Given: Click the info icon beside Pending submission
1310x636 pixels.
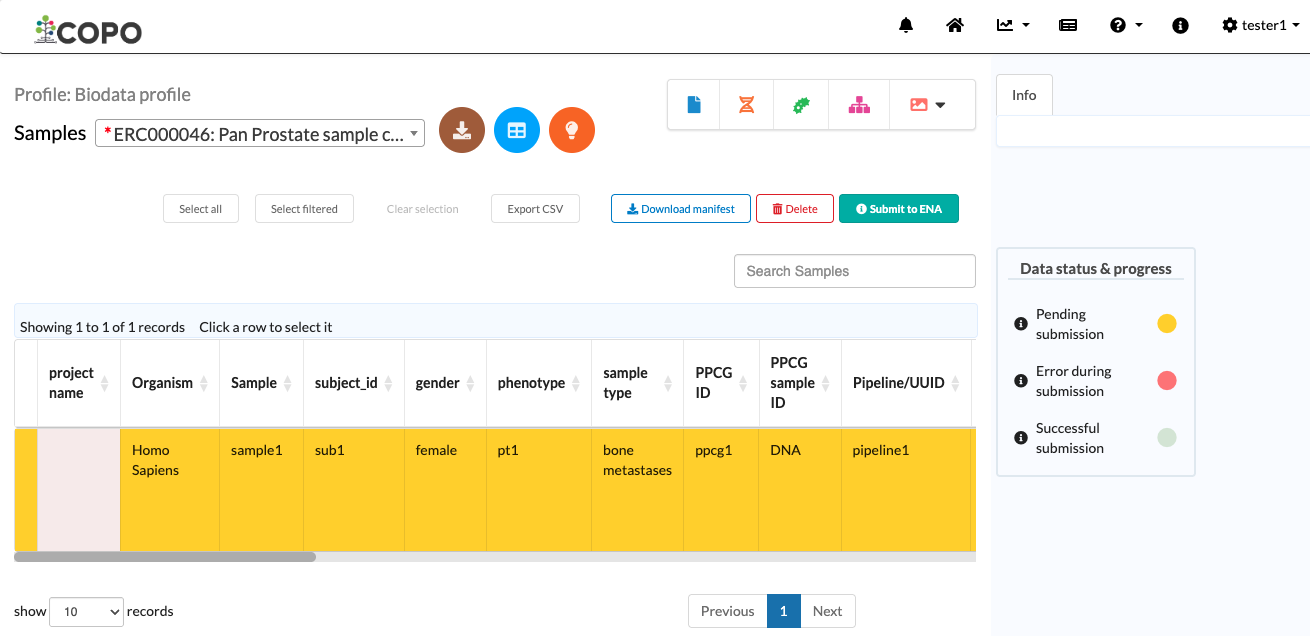Looking at the screenshot, I should coord(1021,324).
